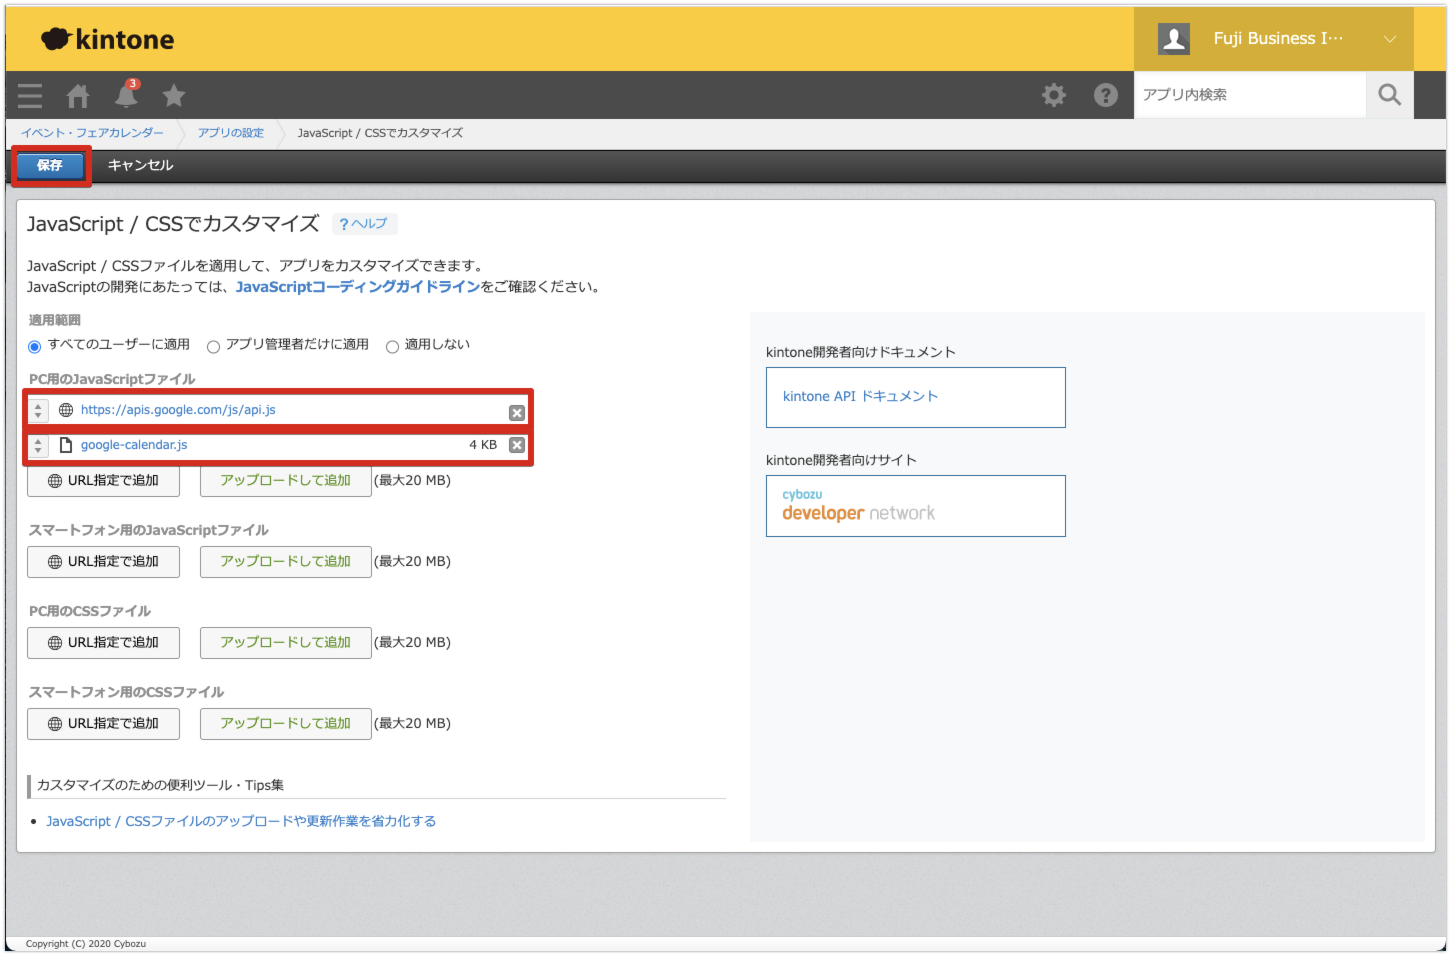Upload a PC CSS file
The width and height of the screenshot is (1451, 956).
286,643
